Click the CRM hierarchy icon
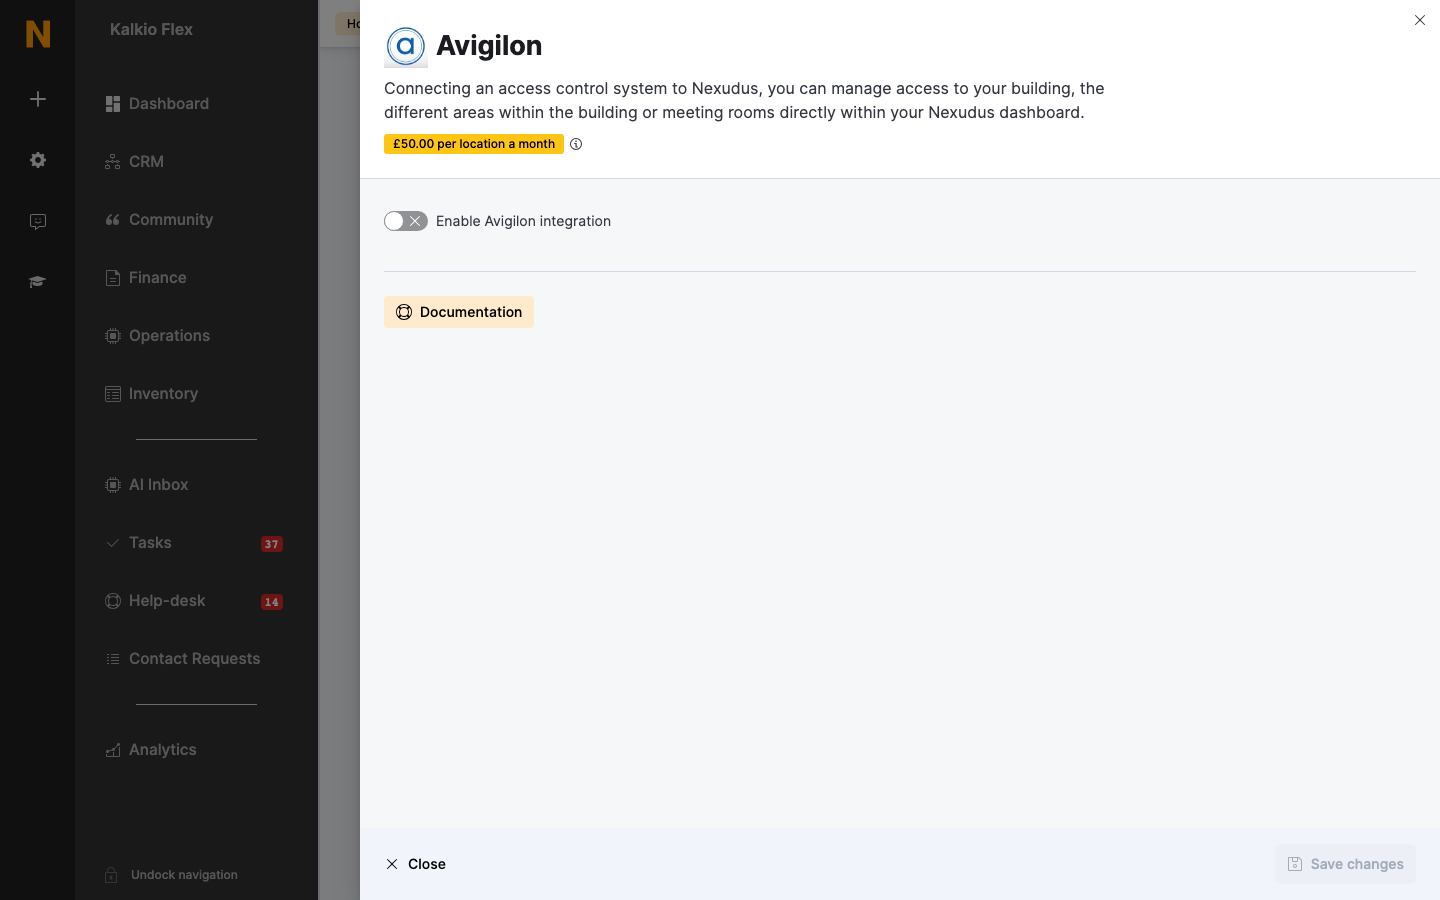 click(113, 162)
